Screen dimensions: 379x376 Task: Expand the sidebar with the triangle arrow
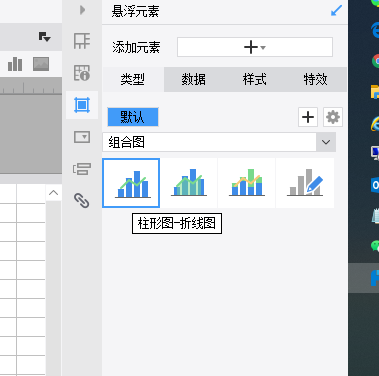[82, 10]
